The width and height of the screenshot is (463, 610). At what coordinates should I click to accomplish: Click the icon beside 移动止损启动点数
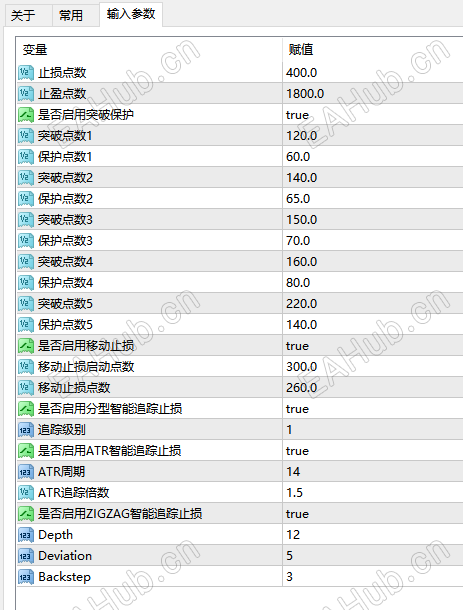tap(26, 367)
